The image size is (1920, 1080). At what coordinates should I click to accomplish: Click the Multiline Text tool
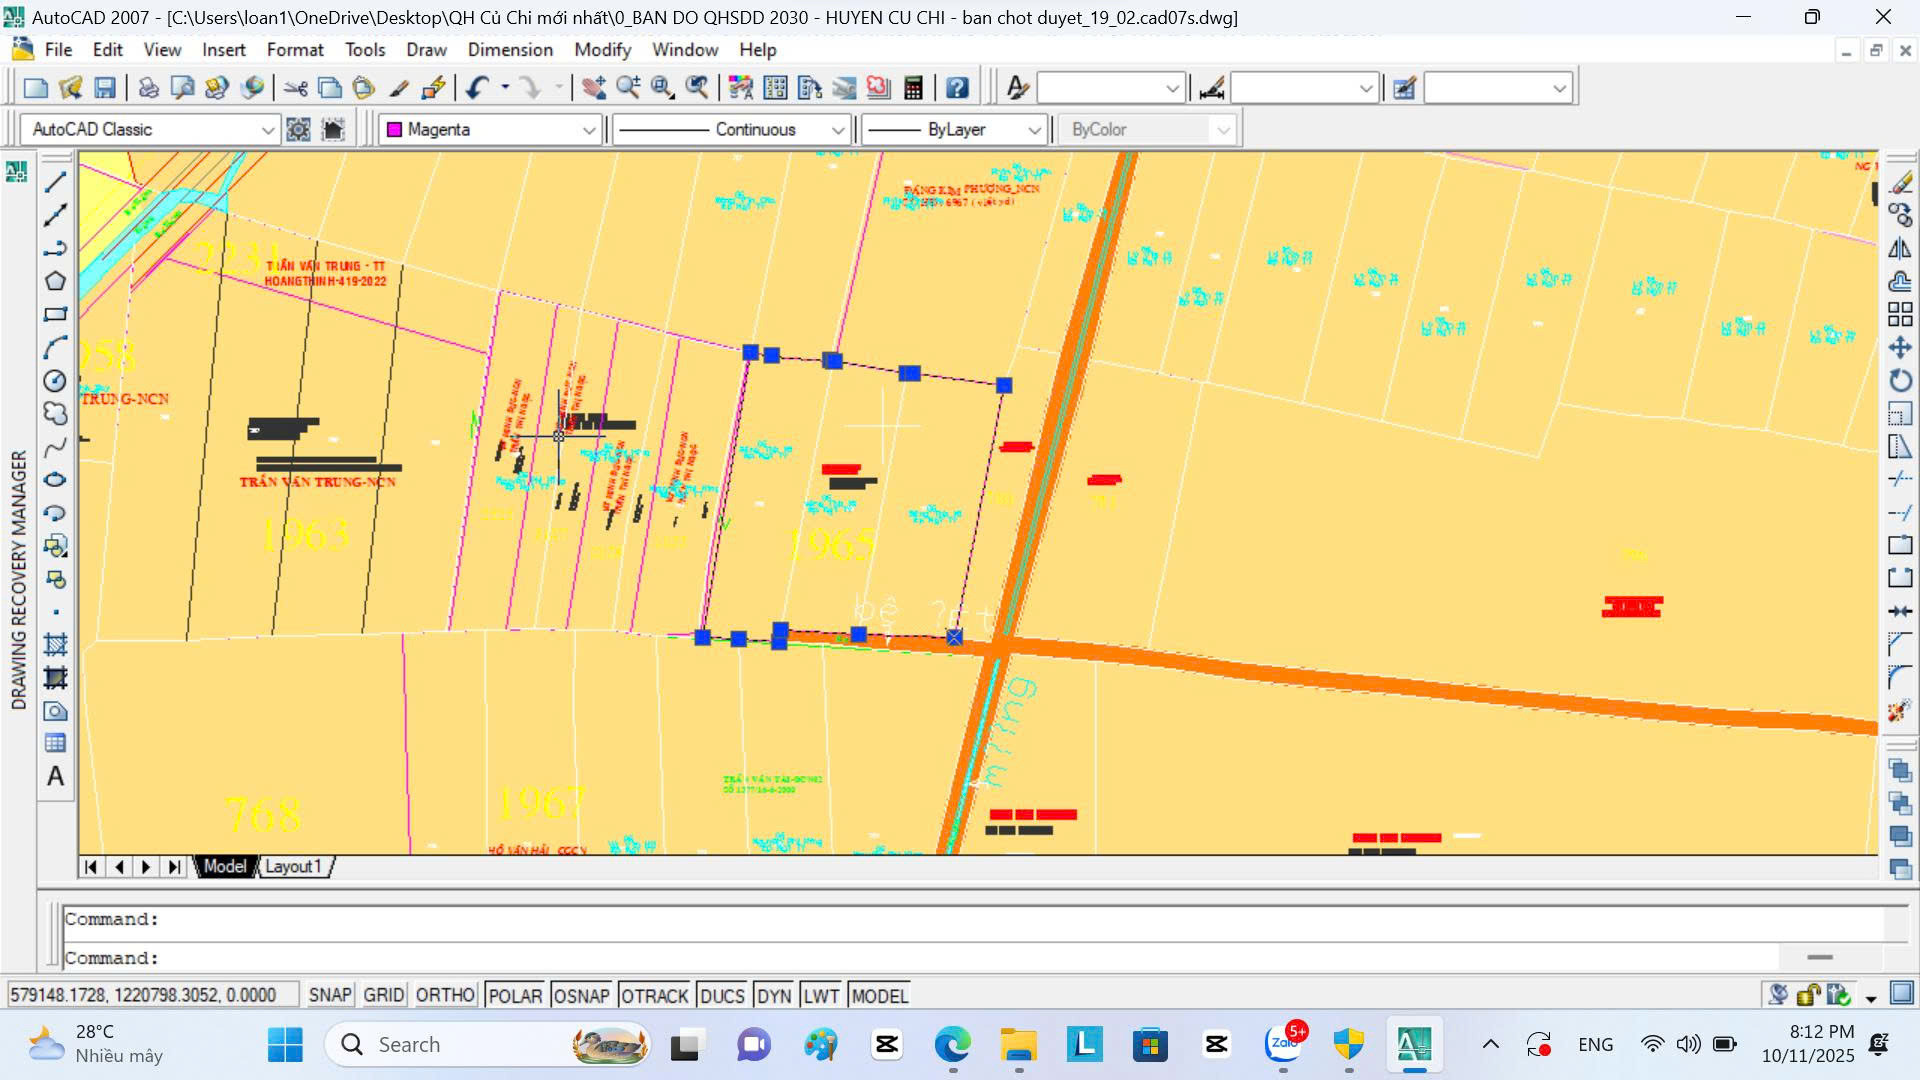click(56, 776)
